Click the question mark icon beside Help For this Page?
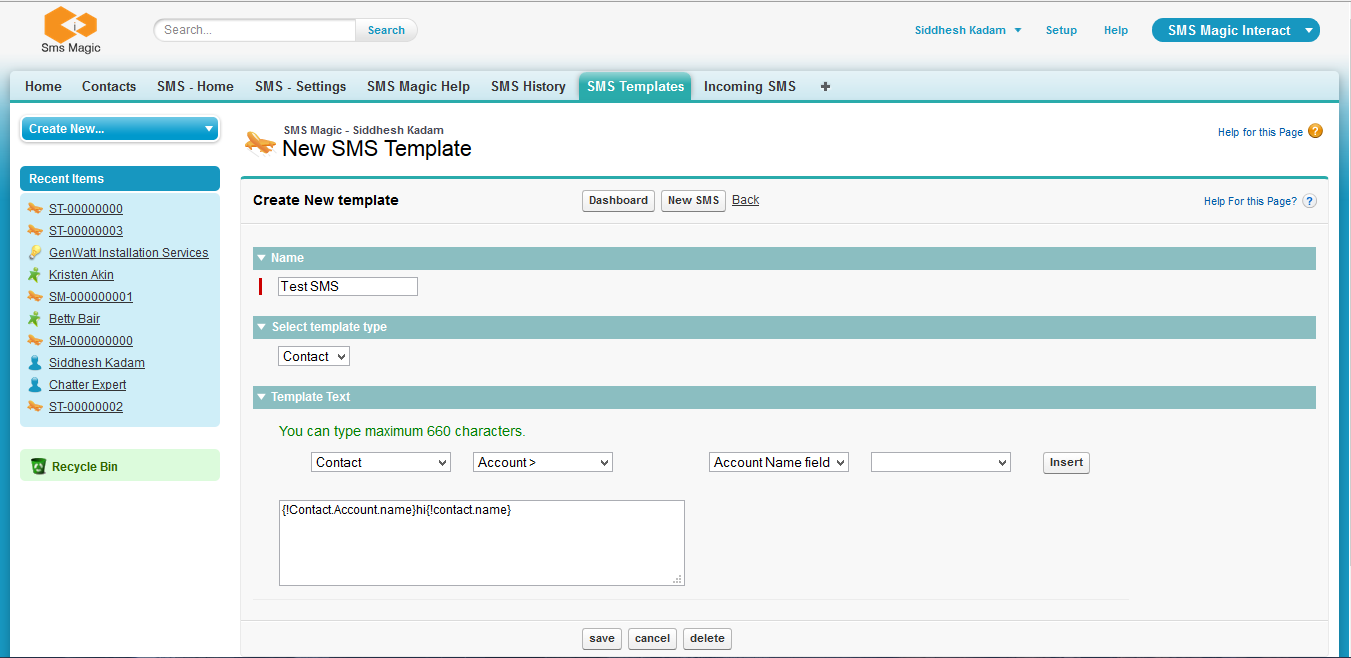The width and height of the screenshot is (1351, 658). (1309, 201)
